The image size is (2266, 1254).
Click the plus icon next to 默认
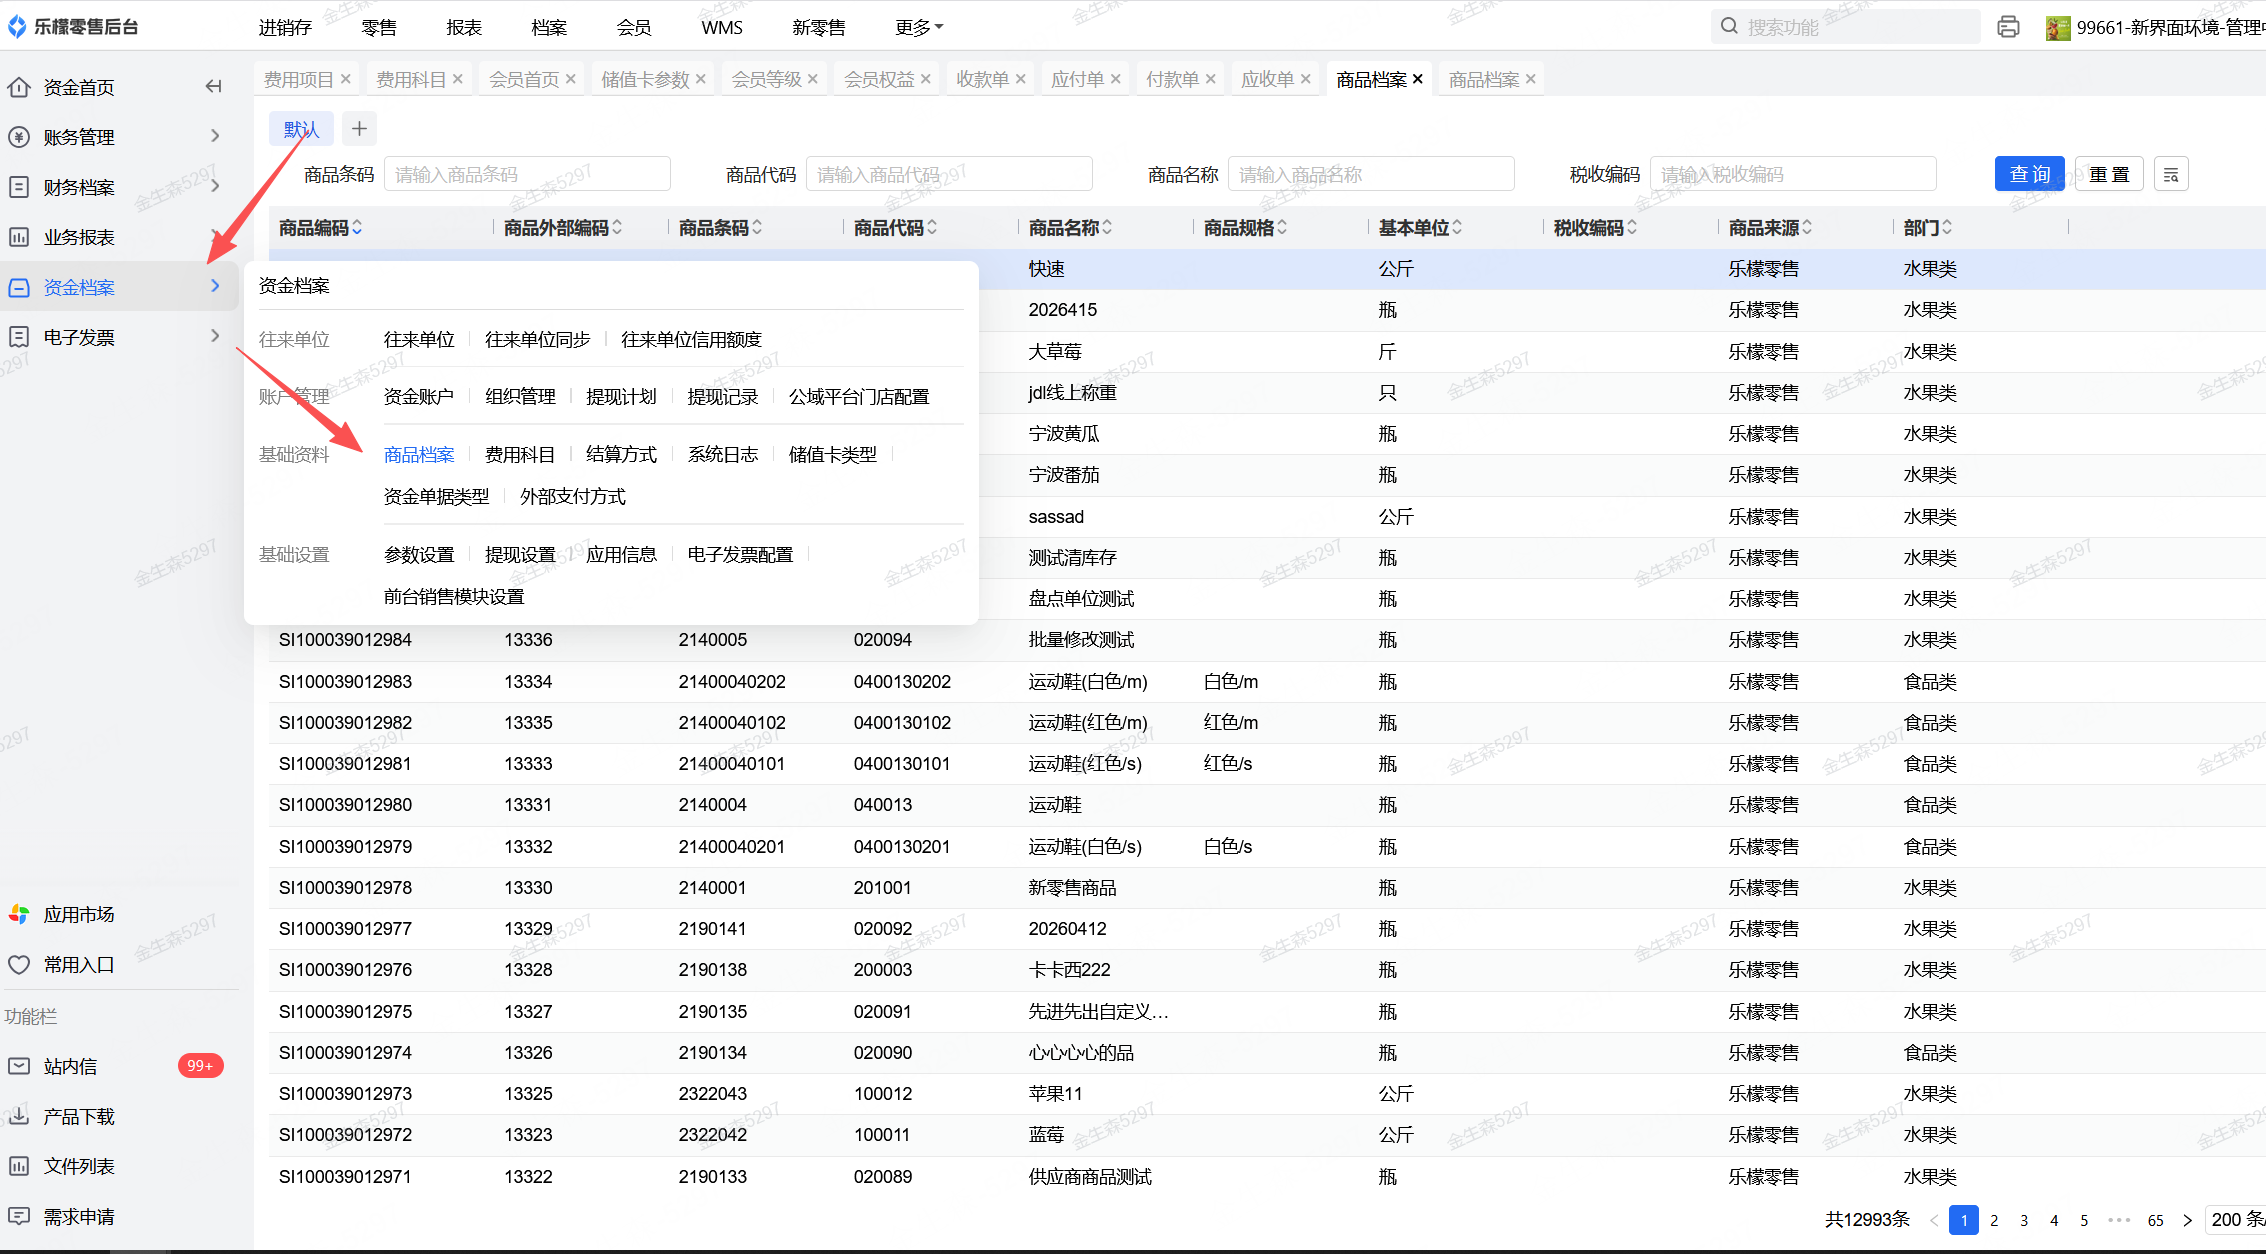pyautogui.click(x=360, y=129)
